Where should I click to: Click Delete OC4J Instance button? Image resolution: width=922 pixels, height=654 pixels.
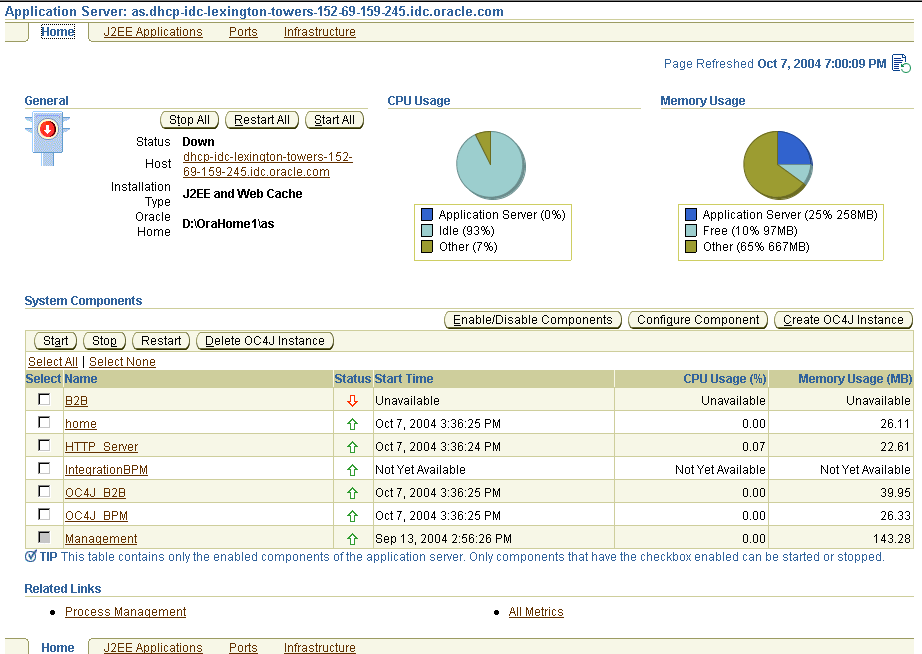(x=265, y=341)
